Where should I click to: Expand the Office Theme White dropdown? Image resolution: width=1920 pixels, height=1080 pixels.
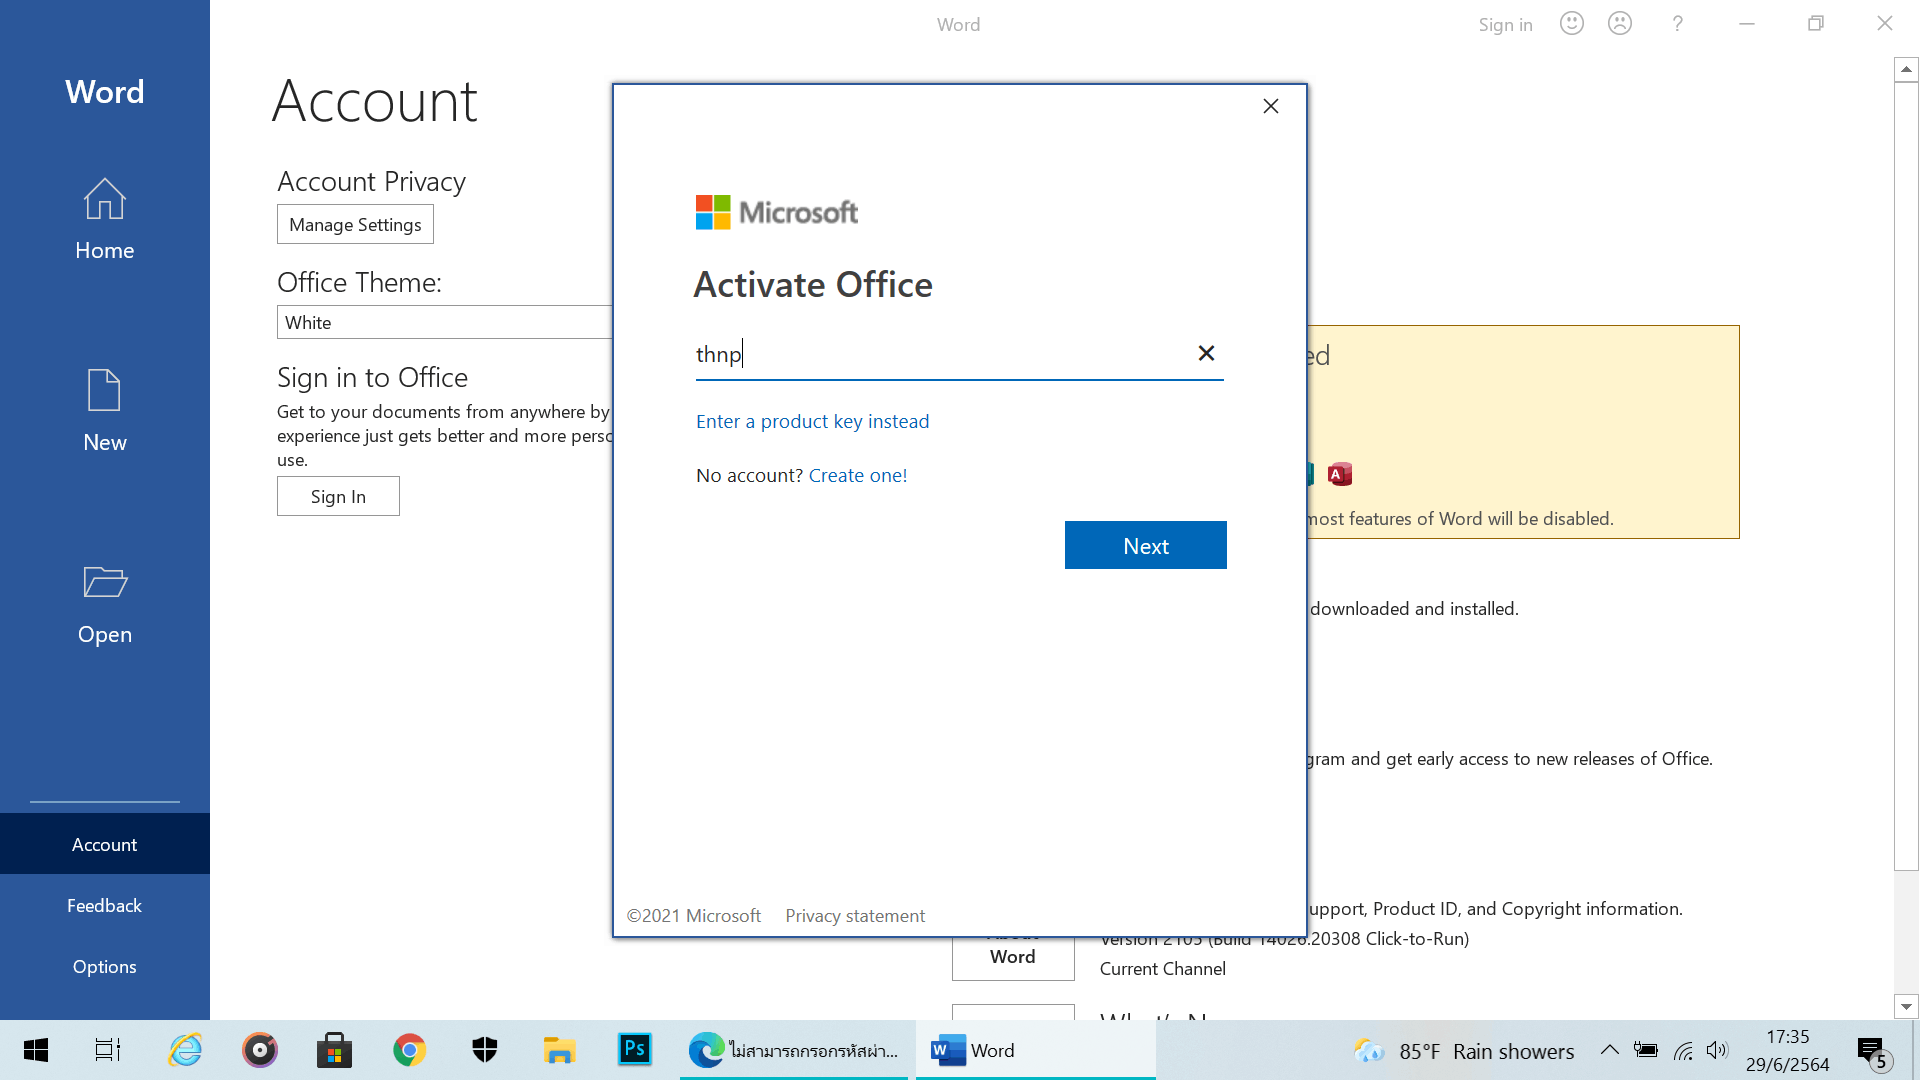click(445, 322)
